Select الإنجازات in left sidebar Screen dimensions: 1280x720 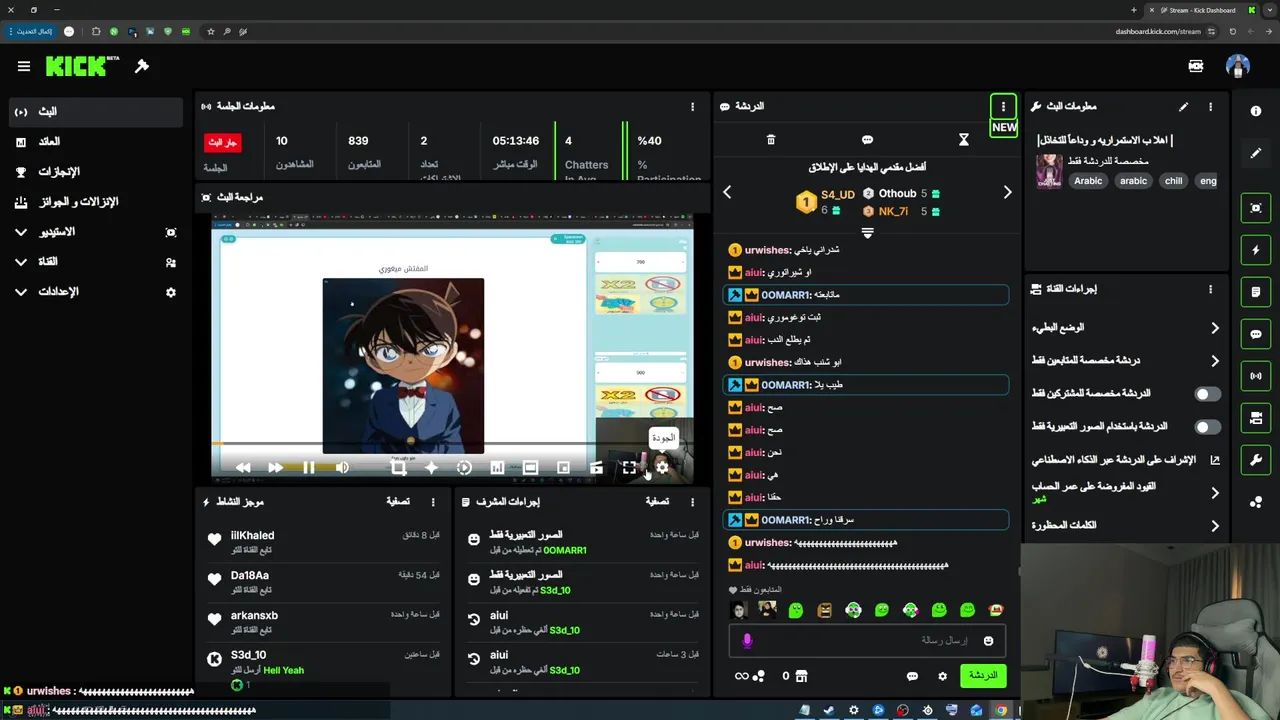(x=96, y=172)
